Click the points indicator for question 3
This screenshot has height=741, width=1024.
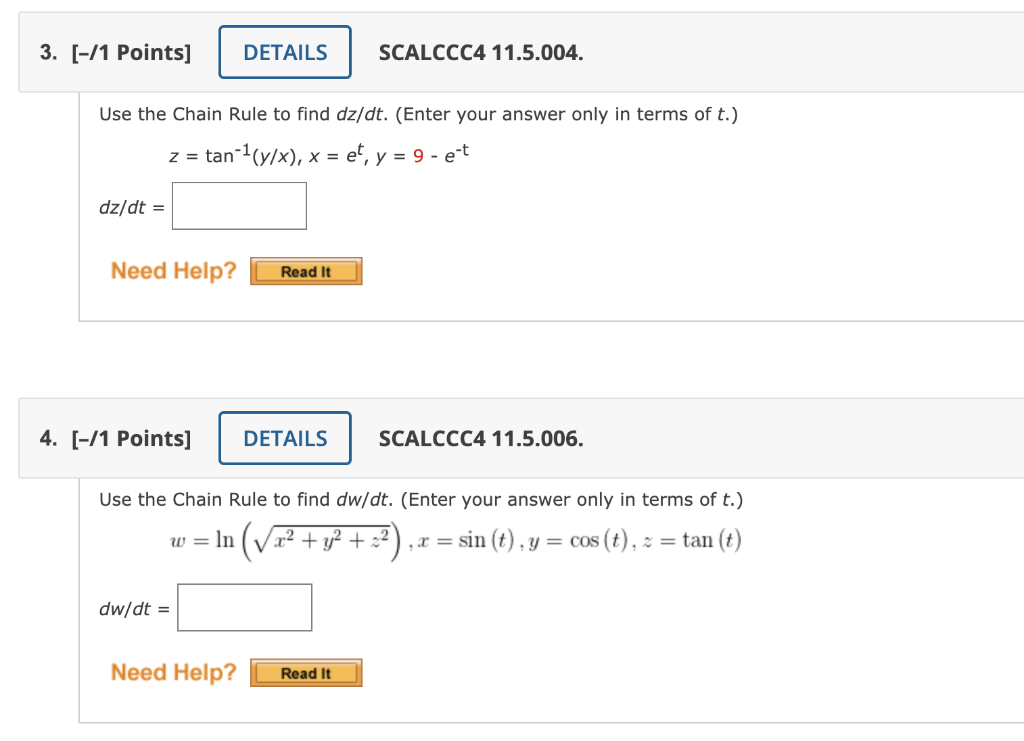point(129,52)
